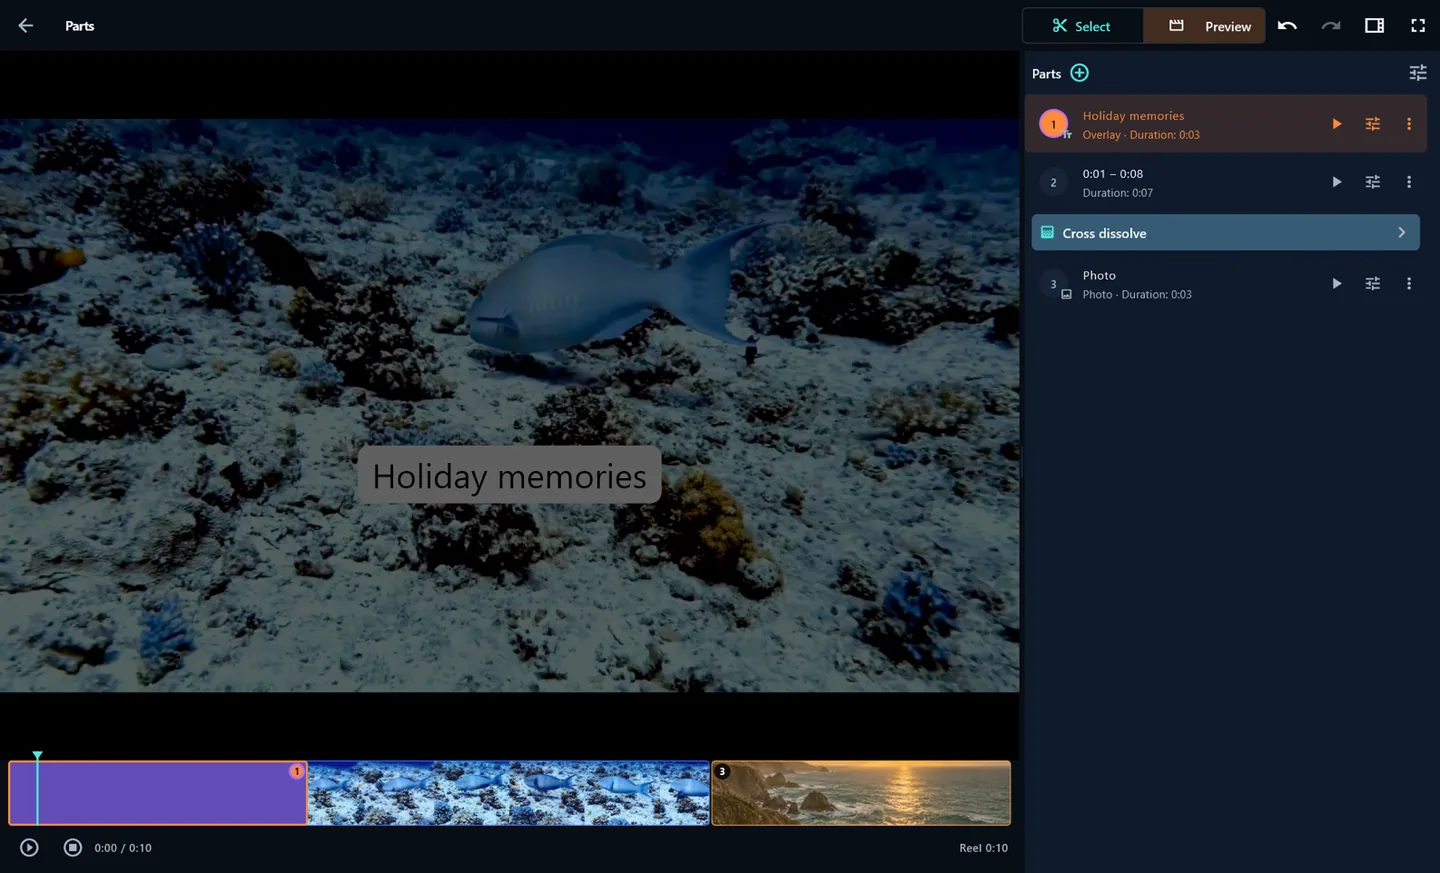The width and height of the screenshot is (1440, 873).
Task: Select underwater fish clip in timeline
Action: click(x=509, y=793)
